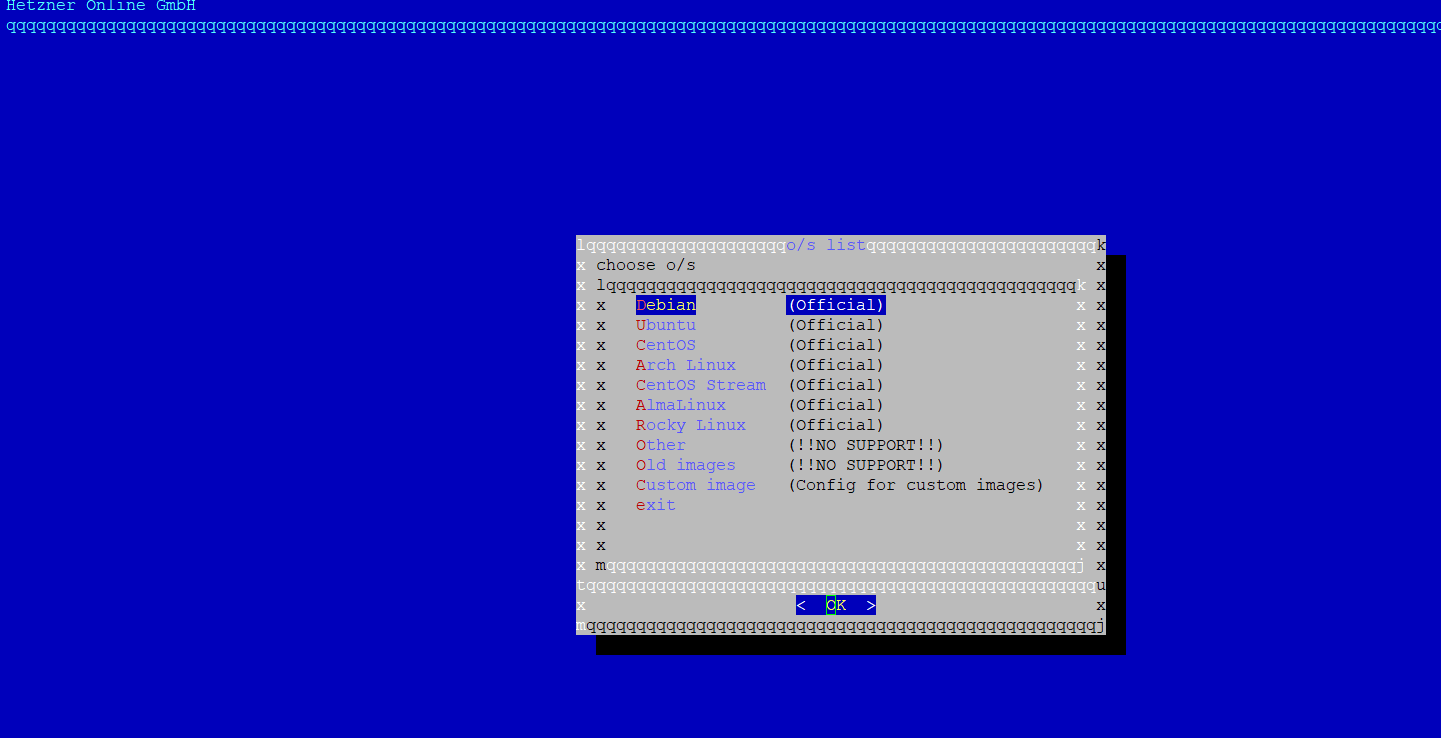
Task: Click '(Config for custom images)' description
Action: click(x=916, y=485)
